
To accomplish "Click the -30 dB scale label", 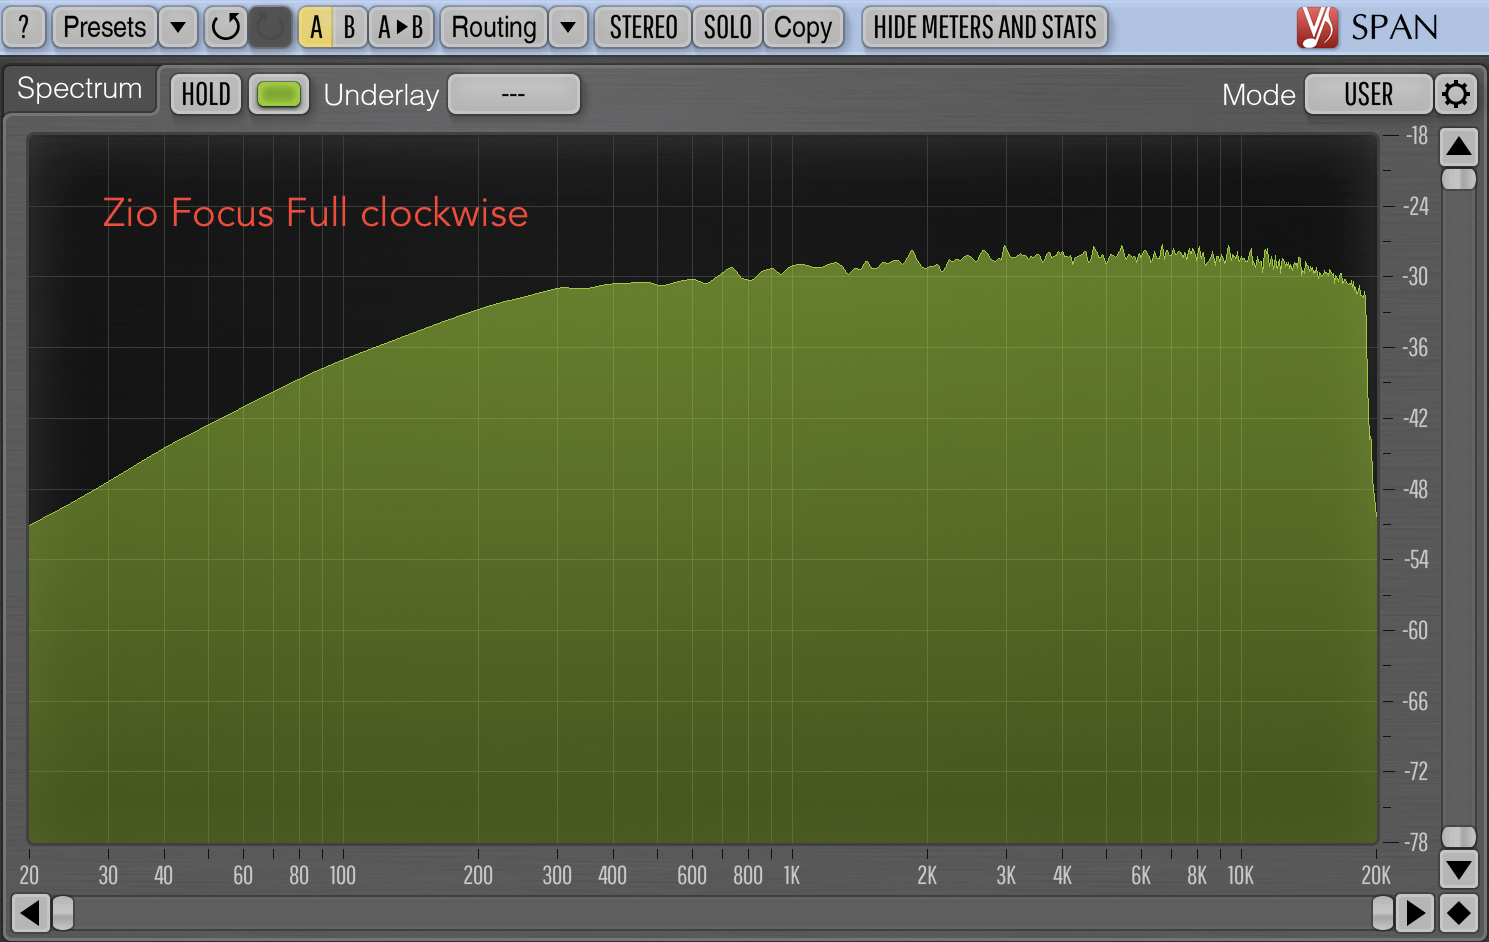I will click(x=1416, y=277).
